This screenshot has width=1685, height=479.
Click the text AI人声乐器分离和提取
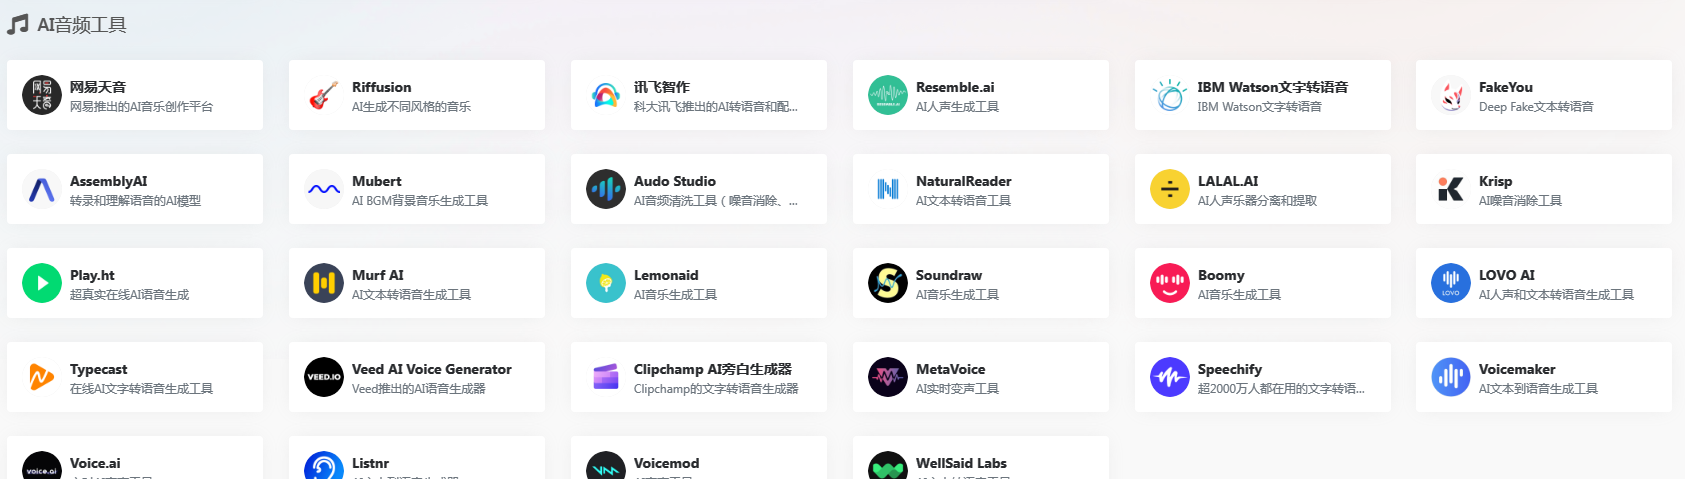click(x=1257, y=200)
